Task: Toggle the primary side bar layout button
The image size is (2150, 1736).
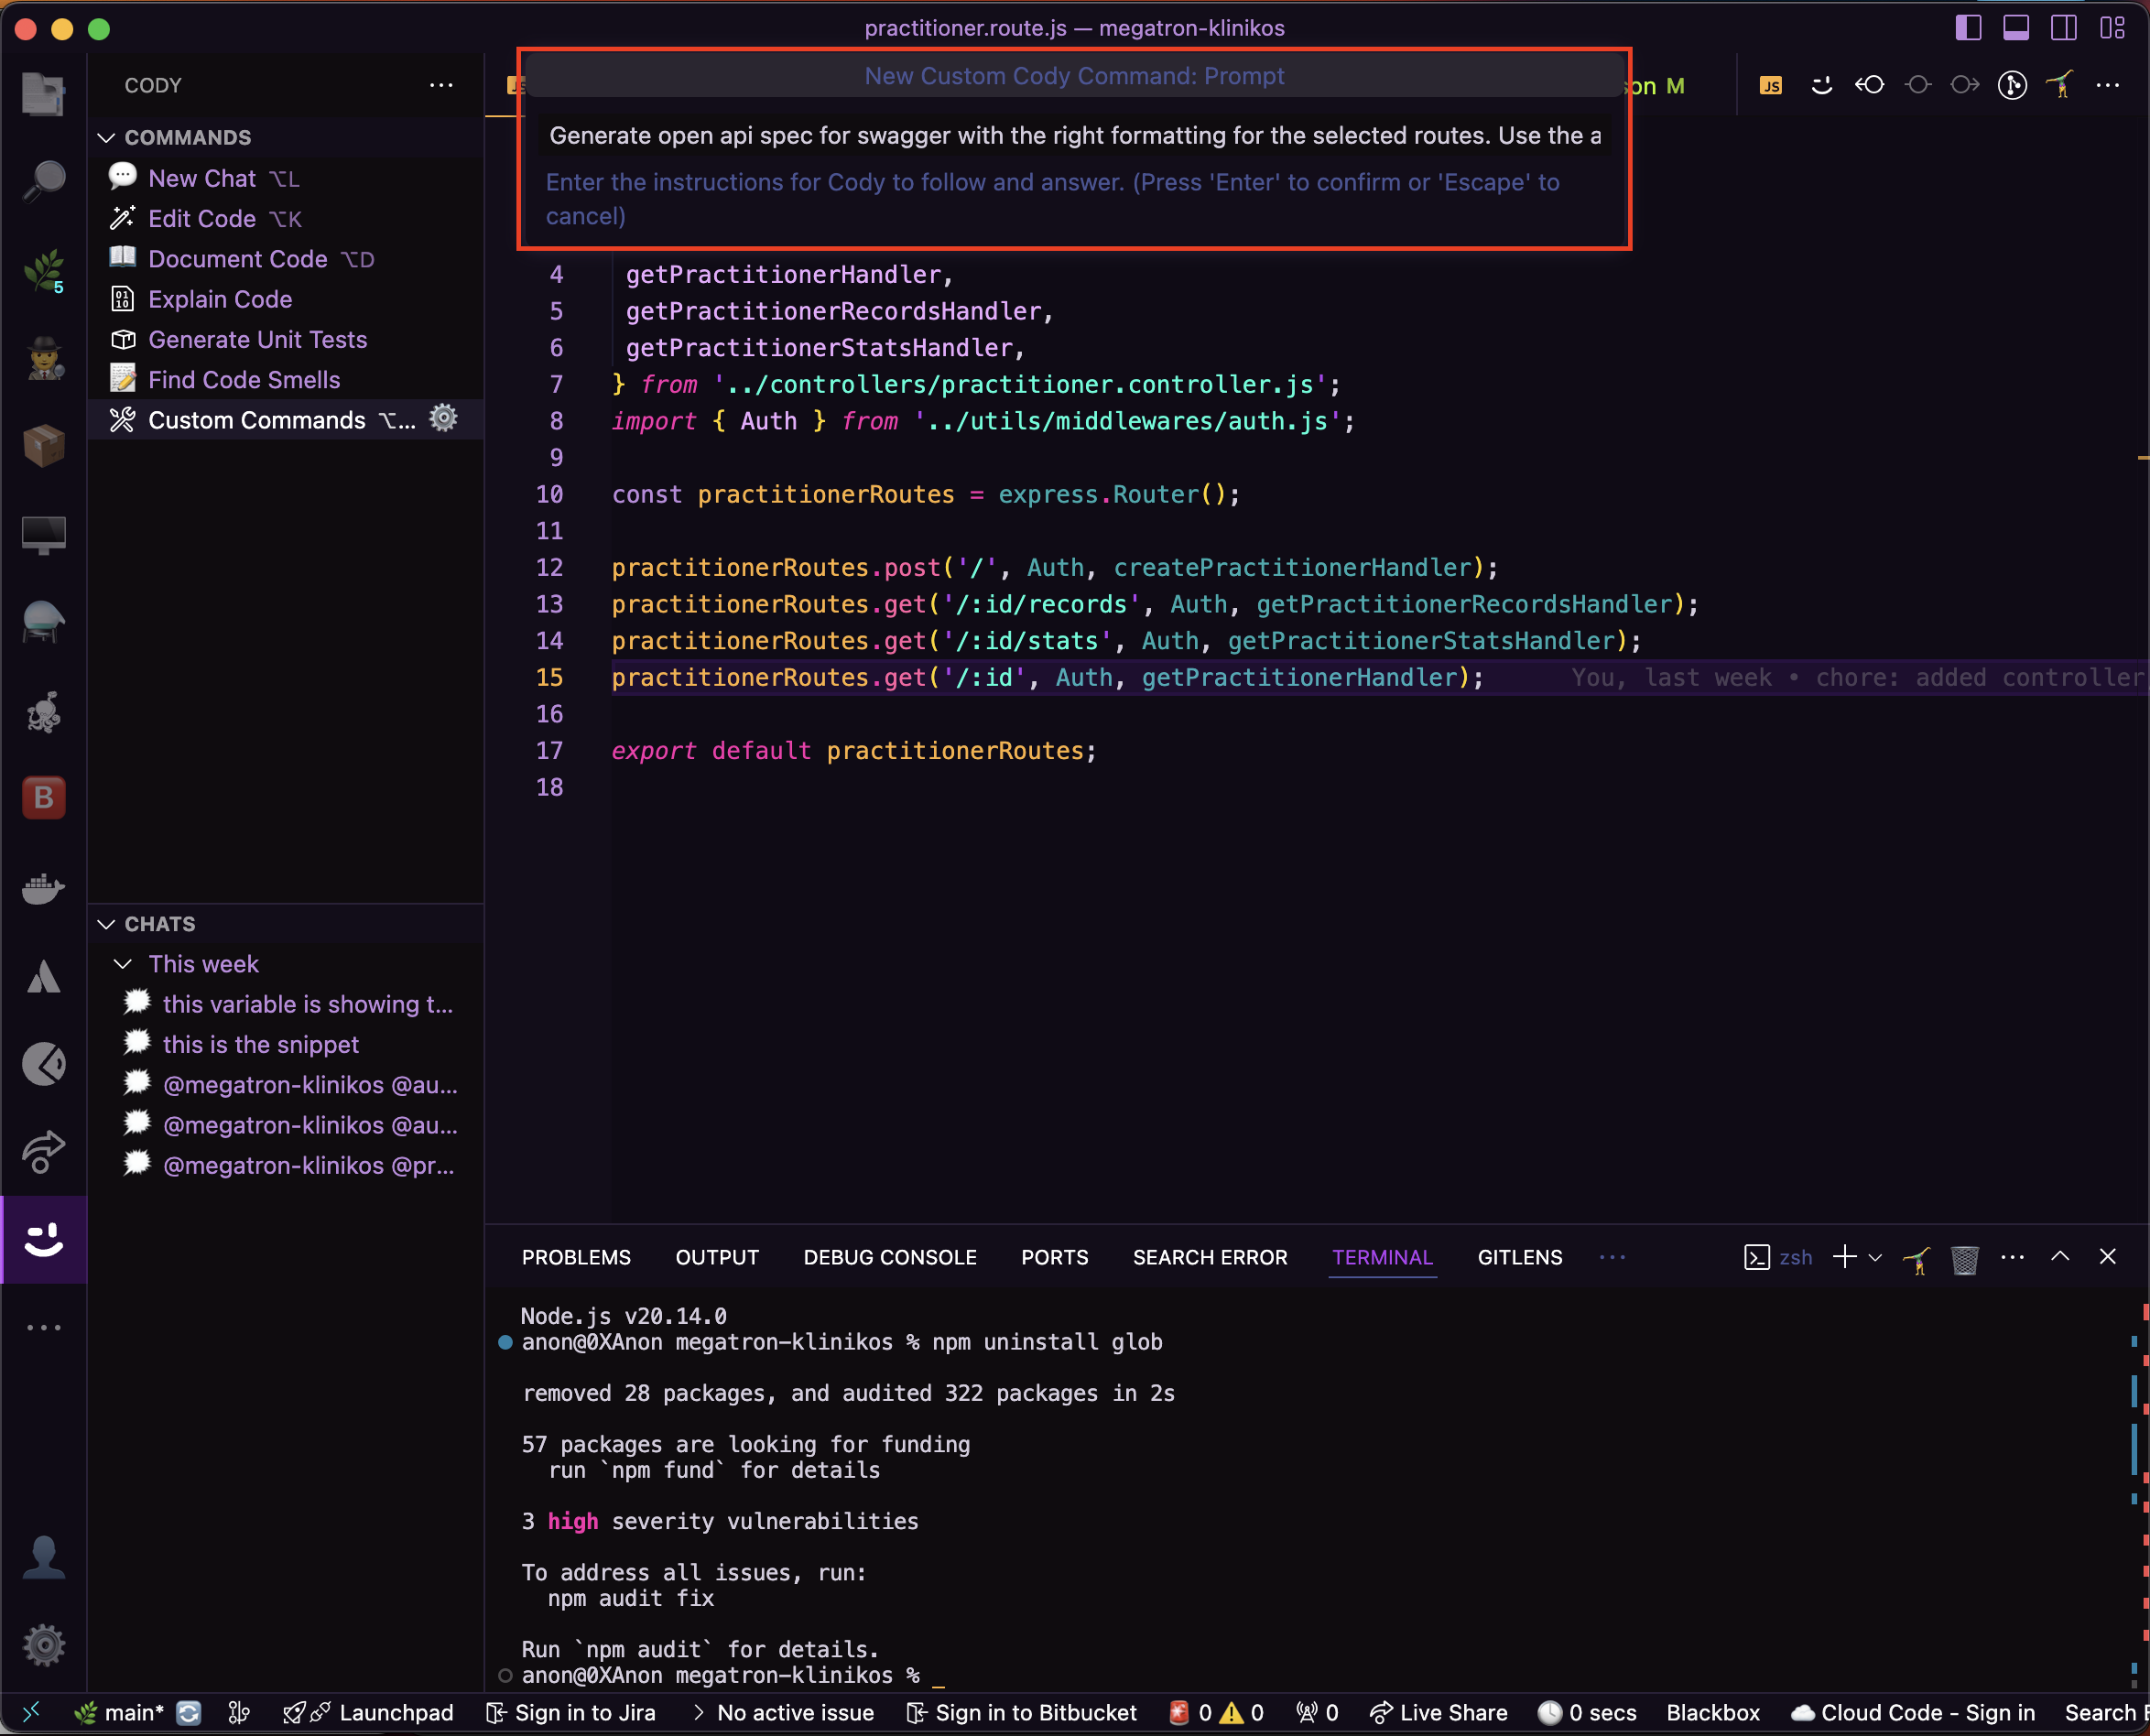Action: click(1968, 28)
